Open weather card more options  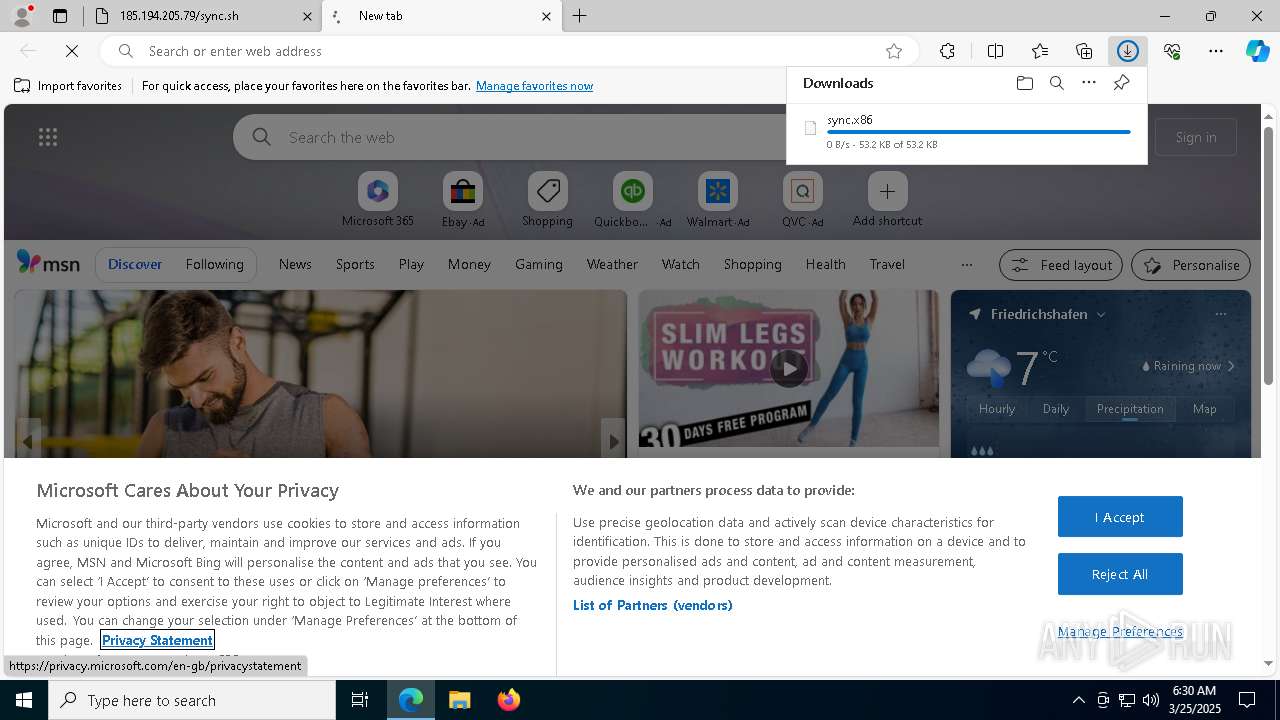[1221, 314]
